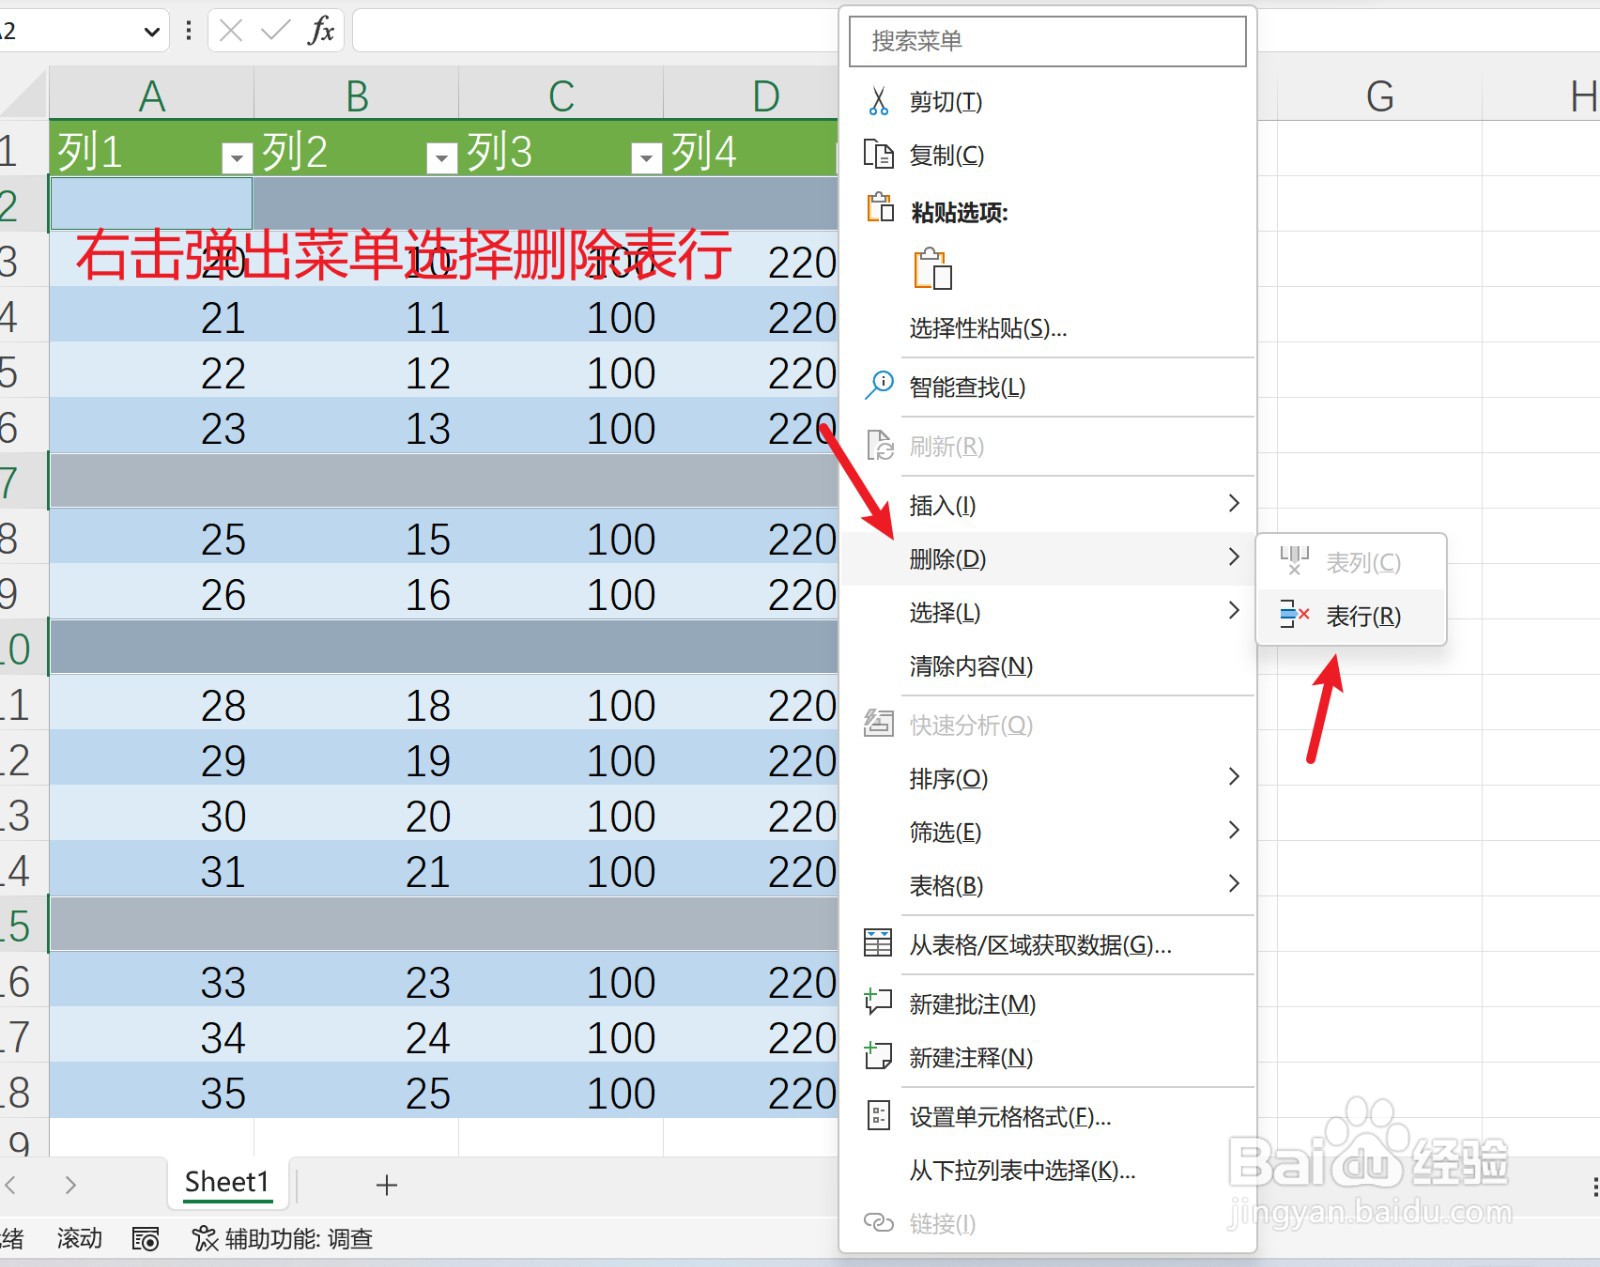Screen dimensions: 1600x1267
Task: Open the 列3 column filter dropdown
Action: tap(645, 156)
